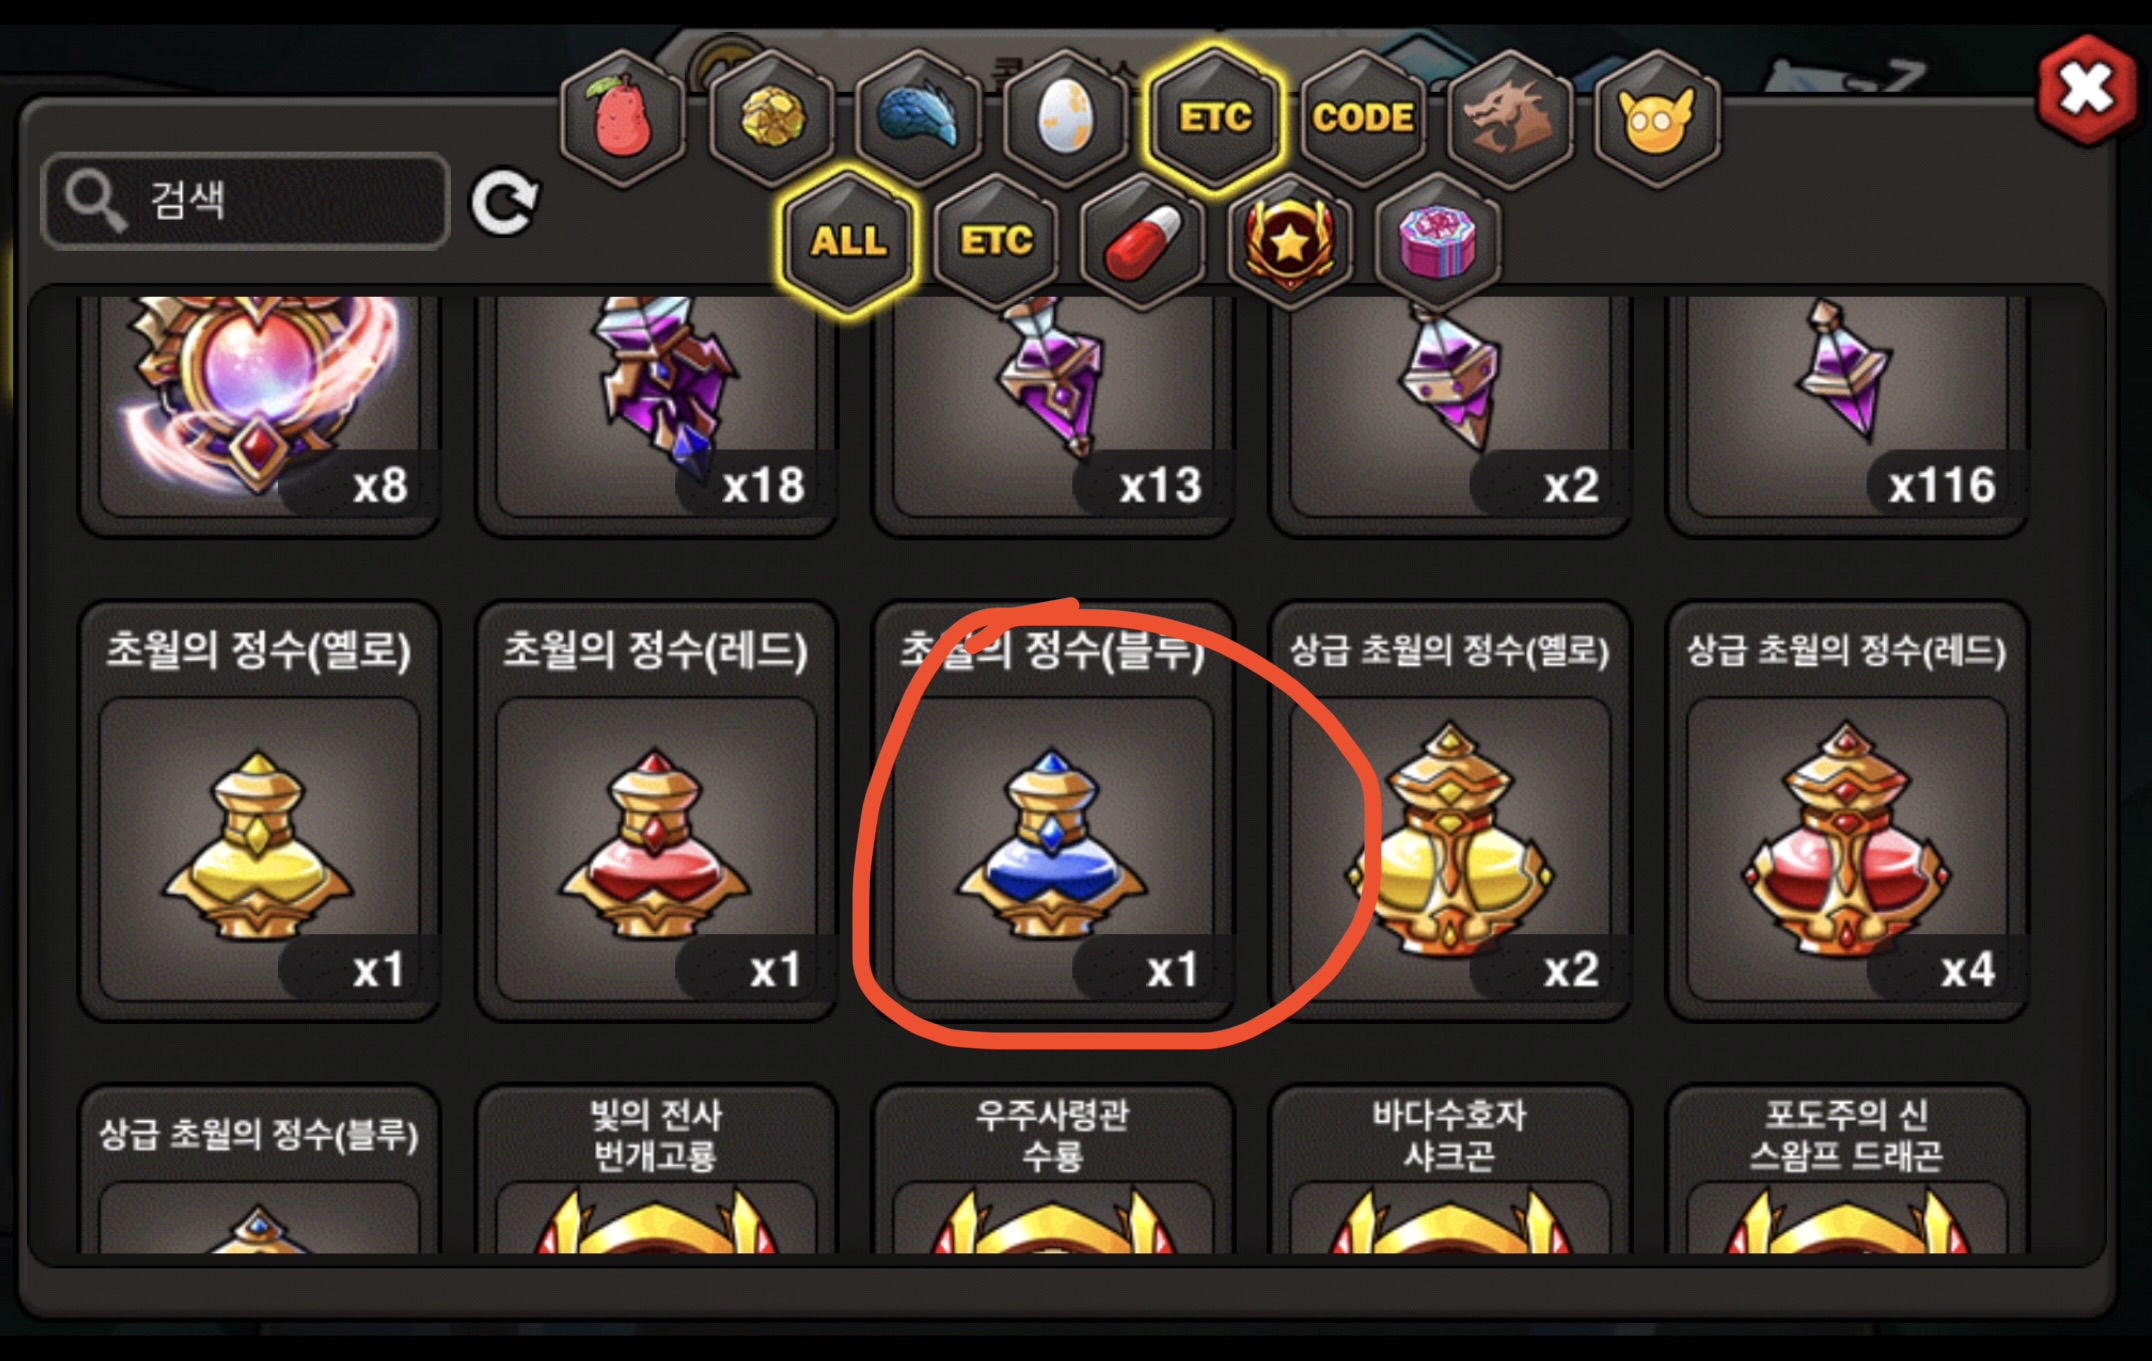Switch to the top ETC category tab
2152x1361 pixels.
click(x=1214, y=118)
